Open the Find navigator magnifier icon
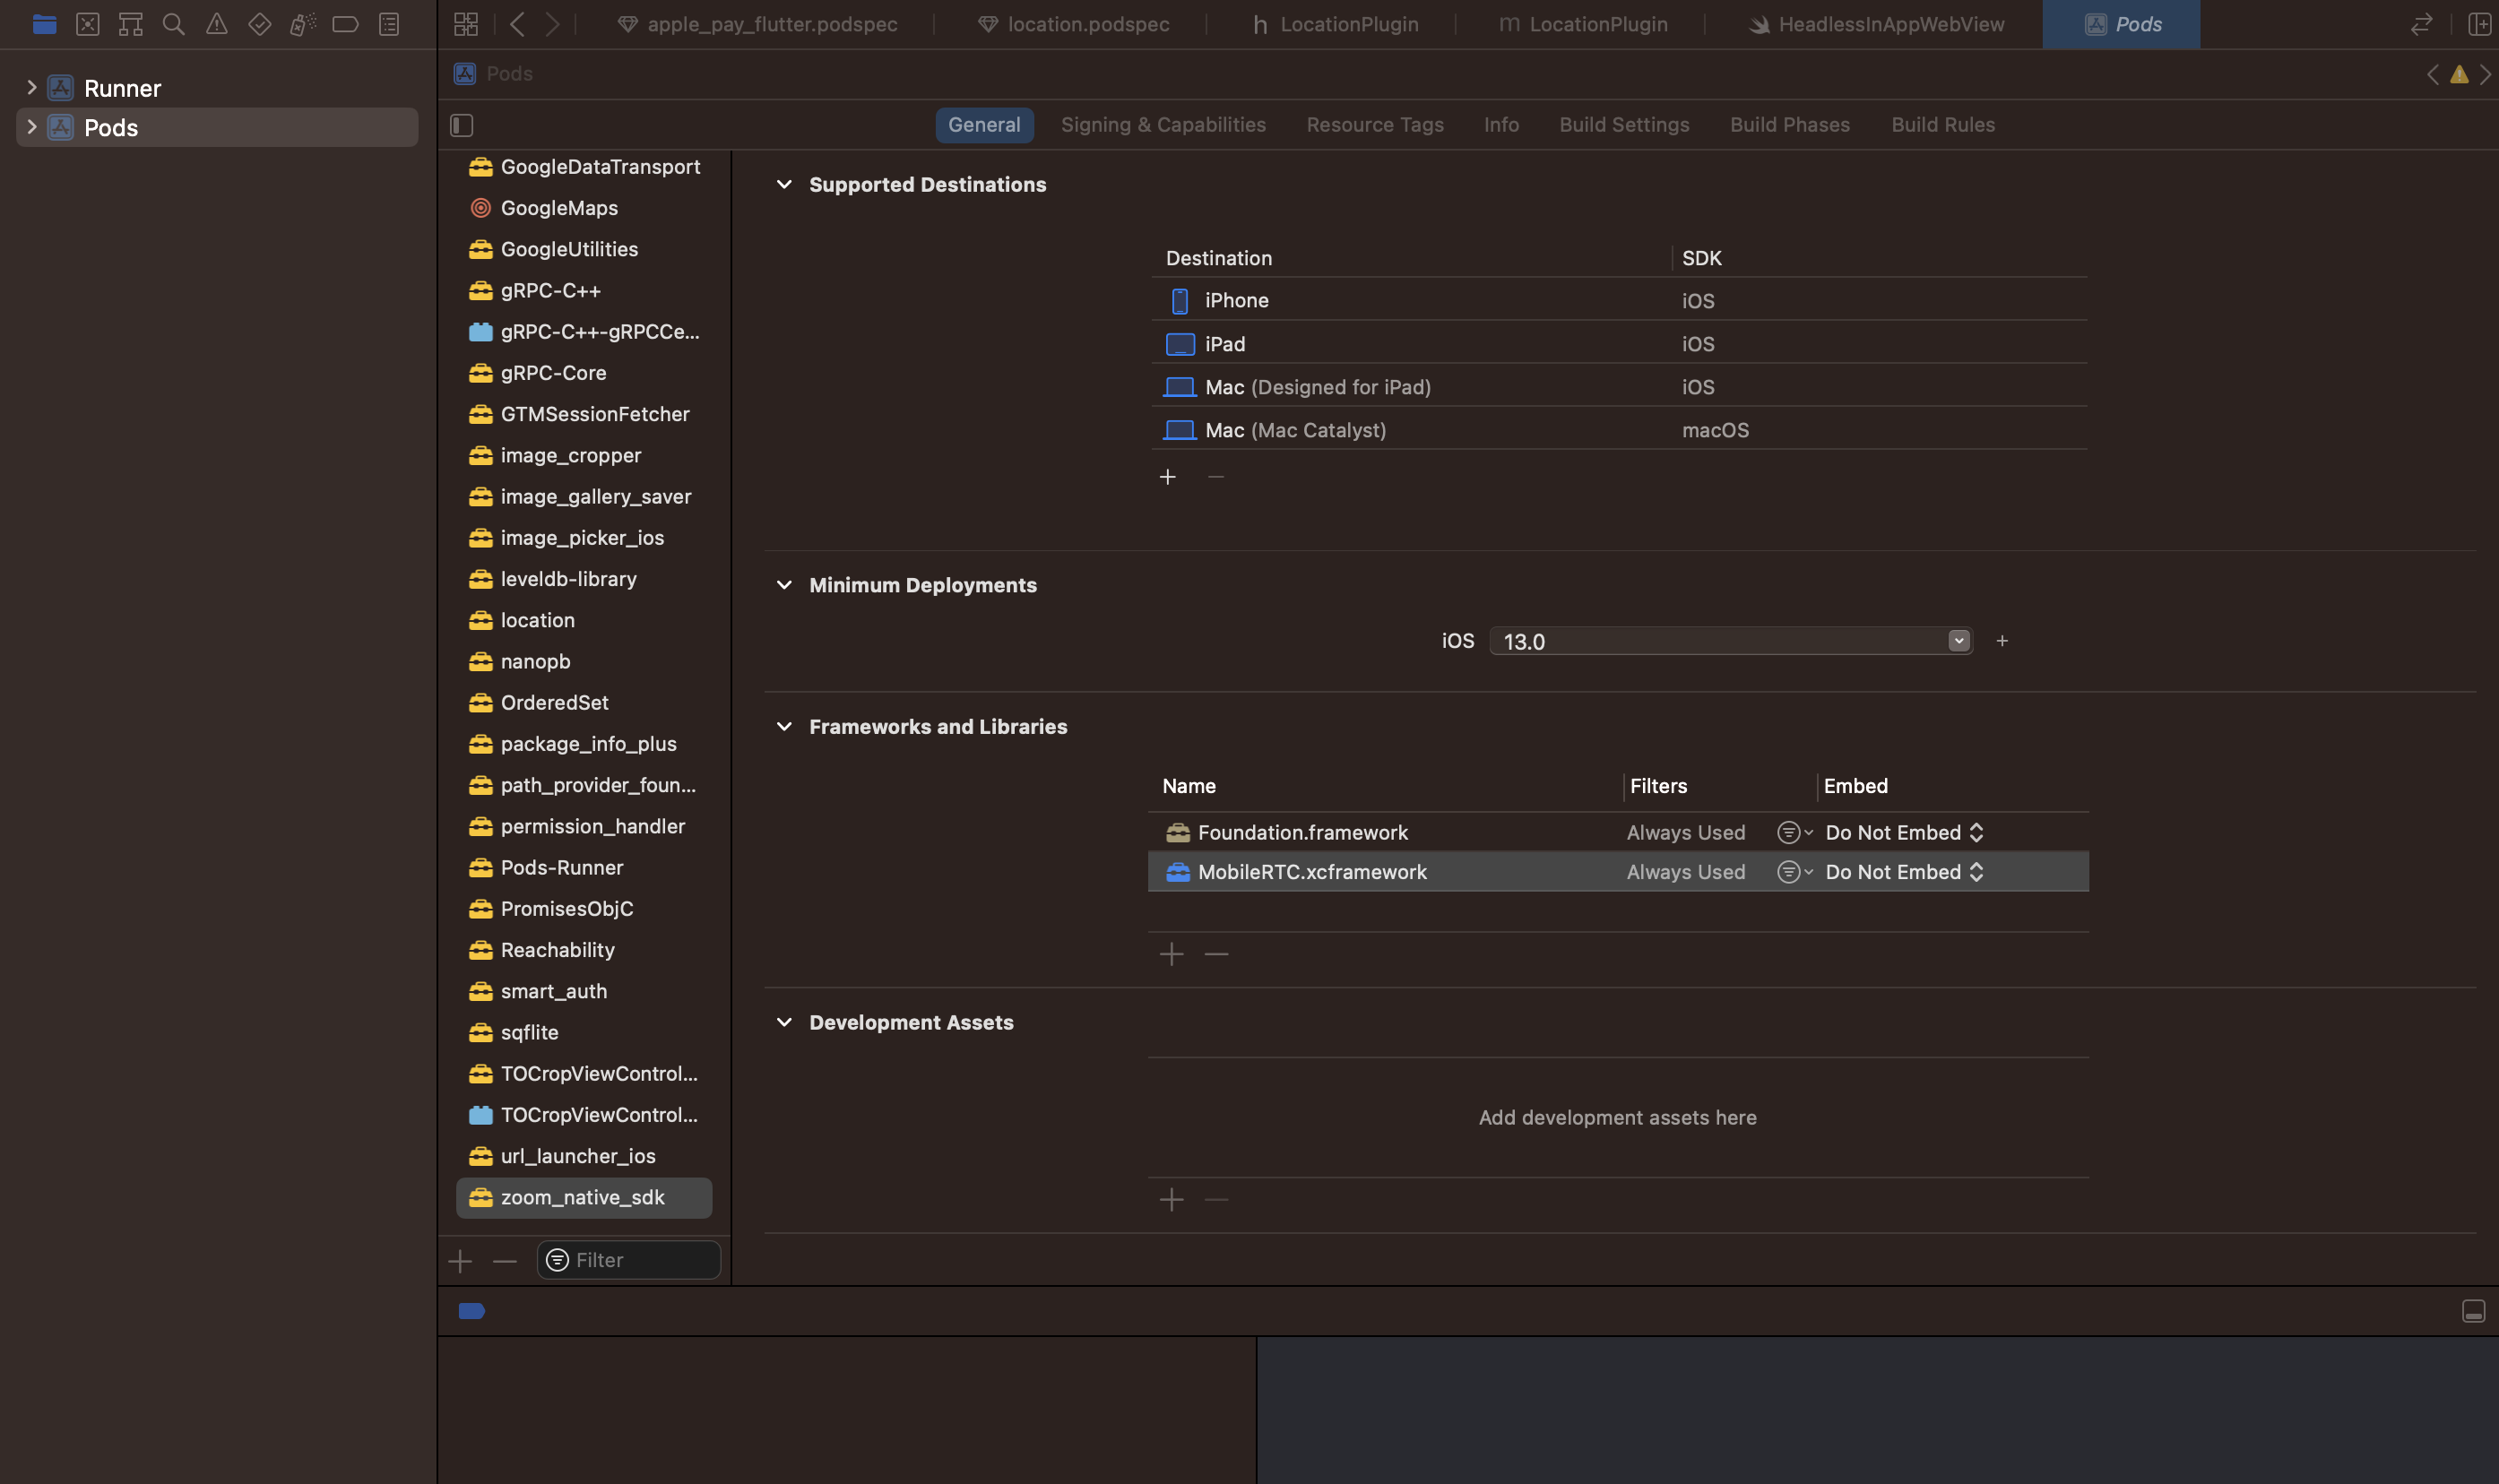Screen dimensions: 2499x1484 click(173, 24)
